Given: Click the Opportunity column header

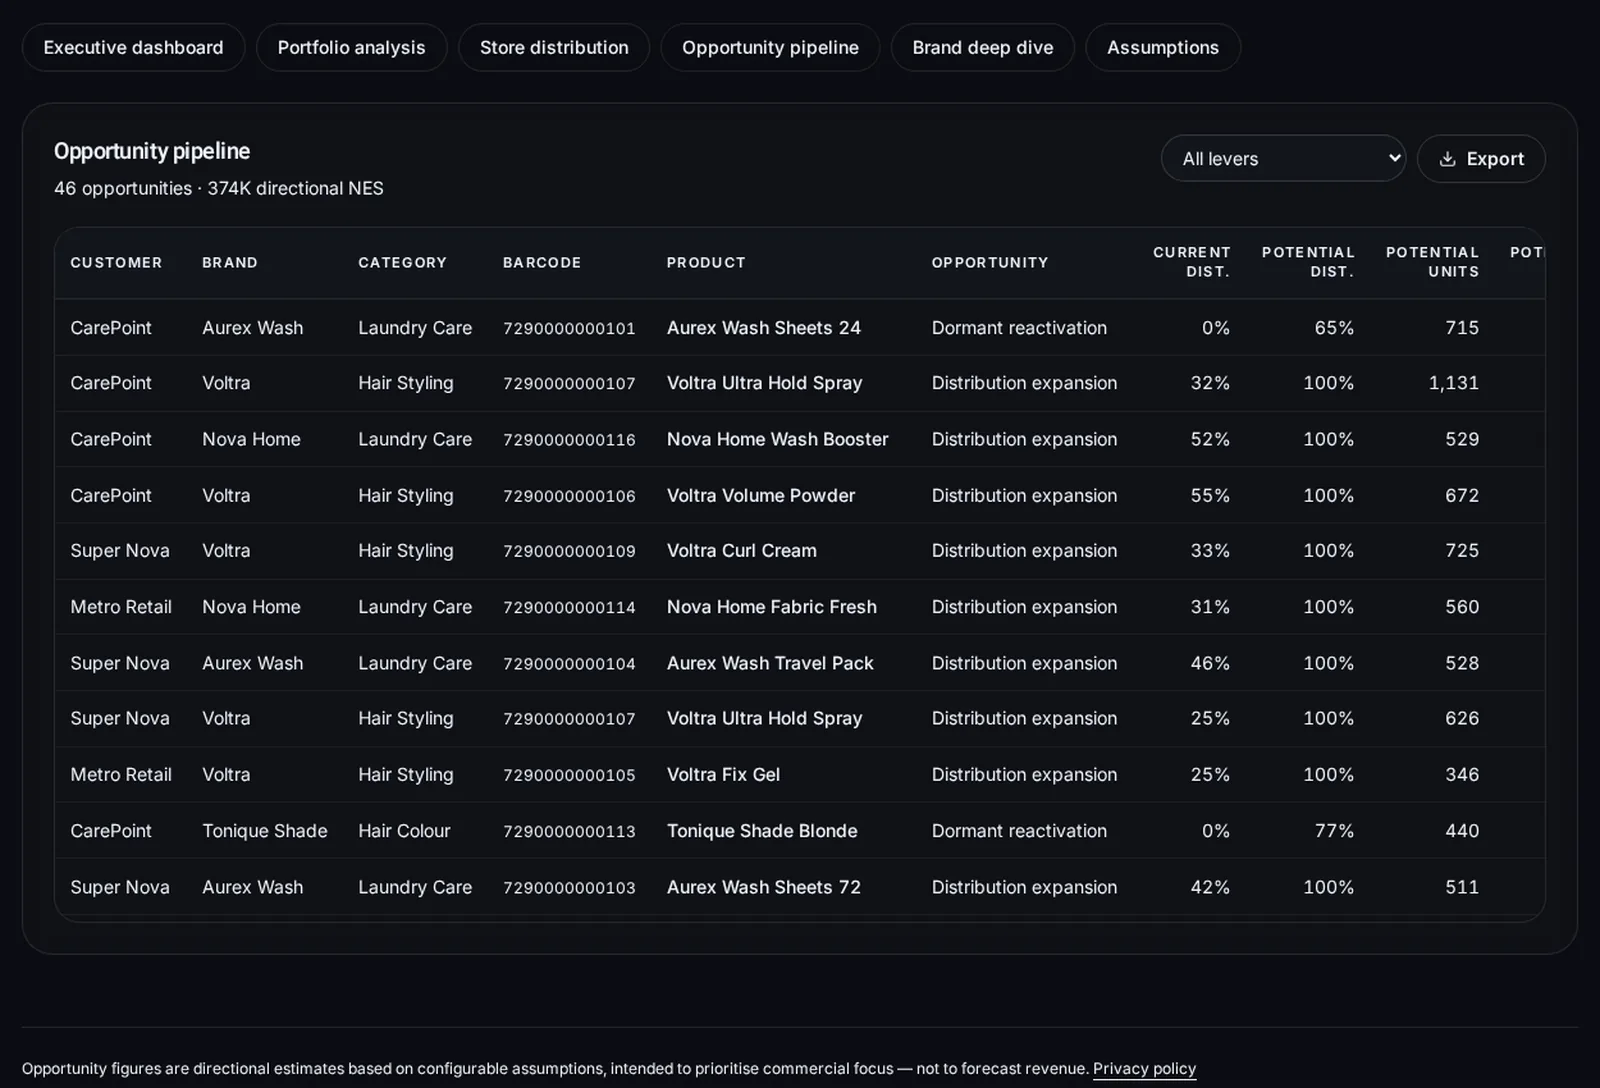Looking at the screenshot, I should (x=990, y=262).
